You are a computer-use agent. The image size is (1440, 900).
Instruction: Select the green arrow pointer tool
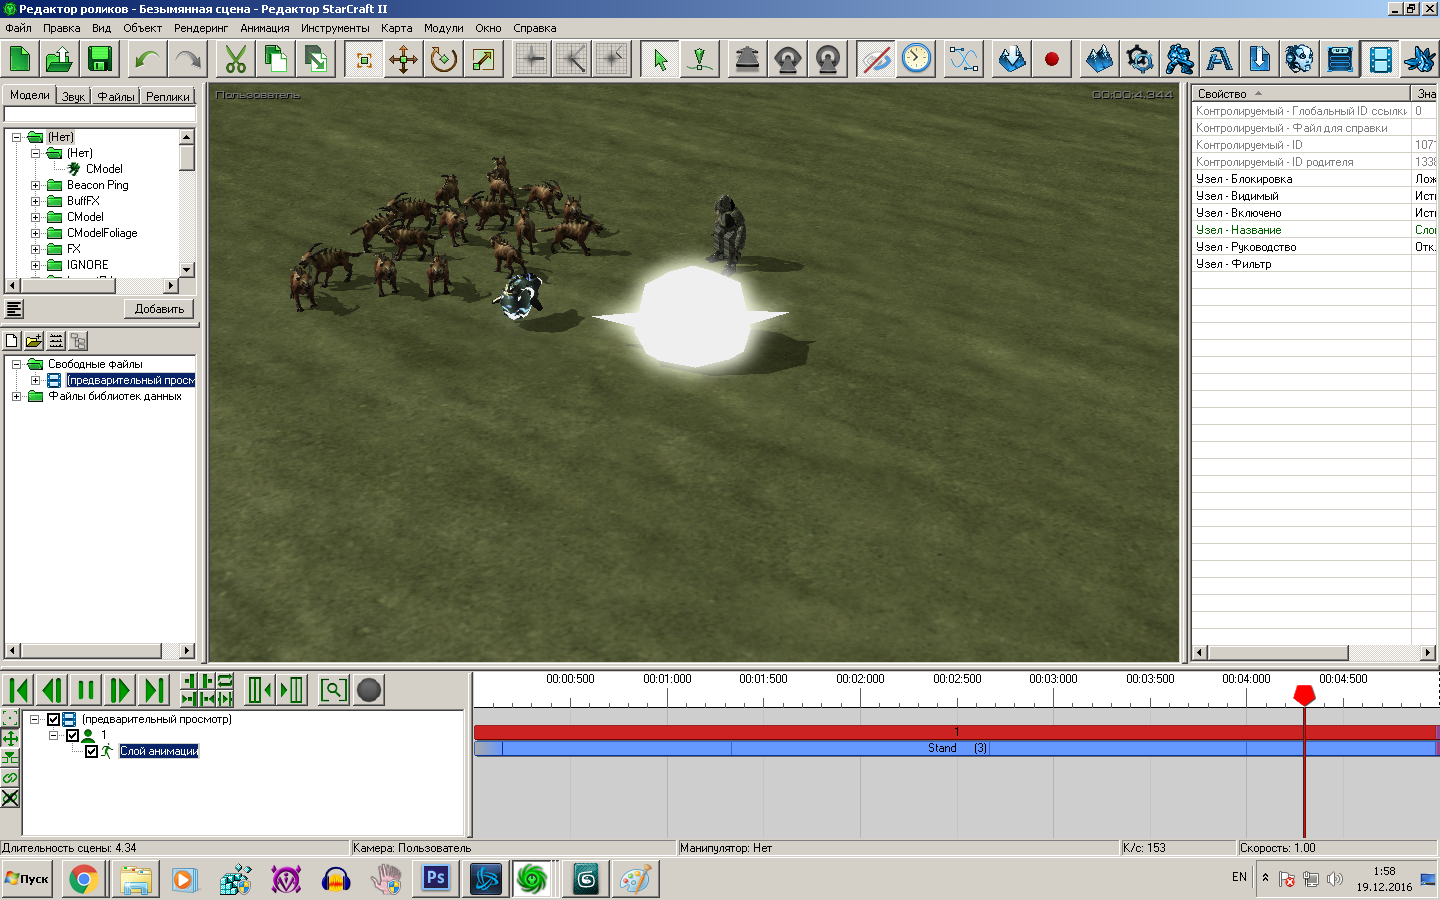[x=660, y=59]
